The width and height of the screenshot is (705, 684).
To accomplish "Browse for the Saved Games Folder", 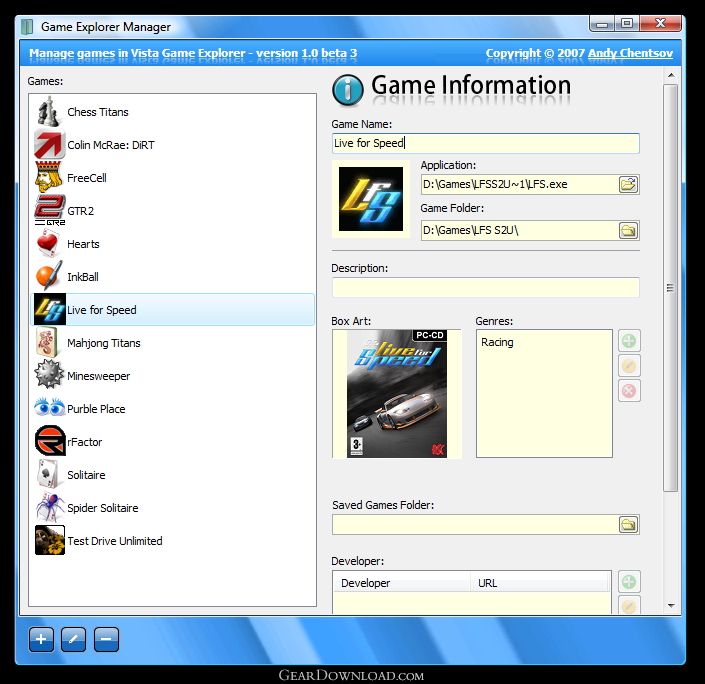I will coord(629,524).
